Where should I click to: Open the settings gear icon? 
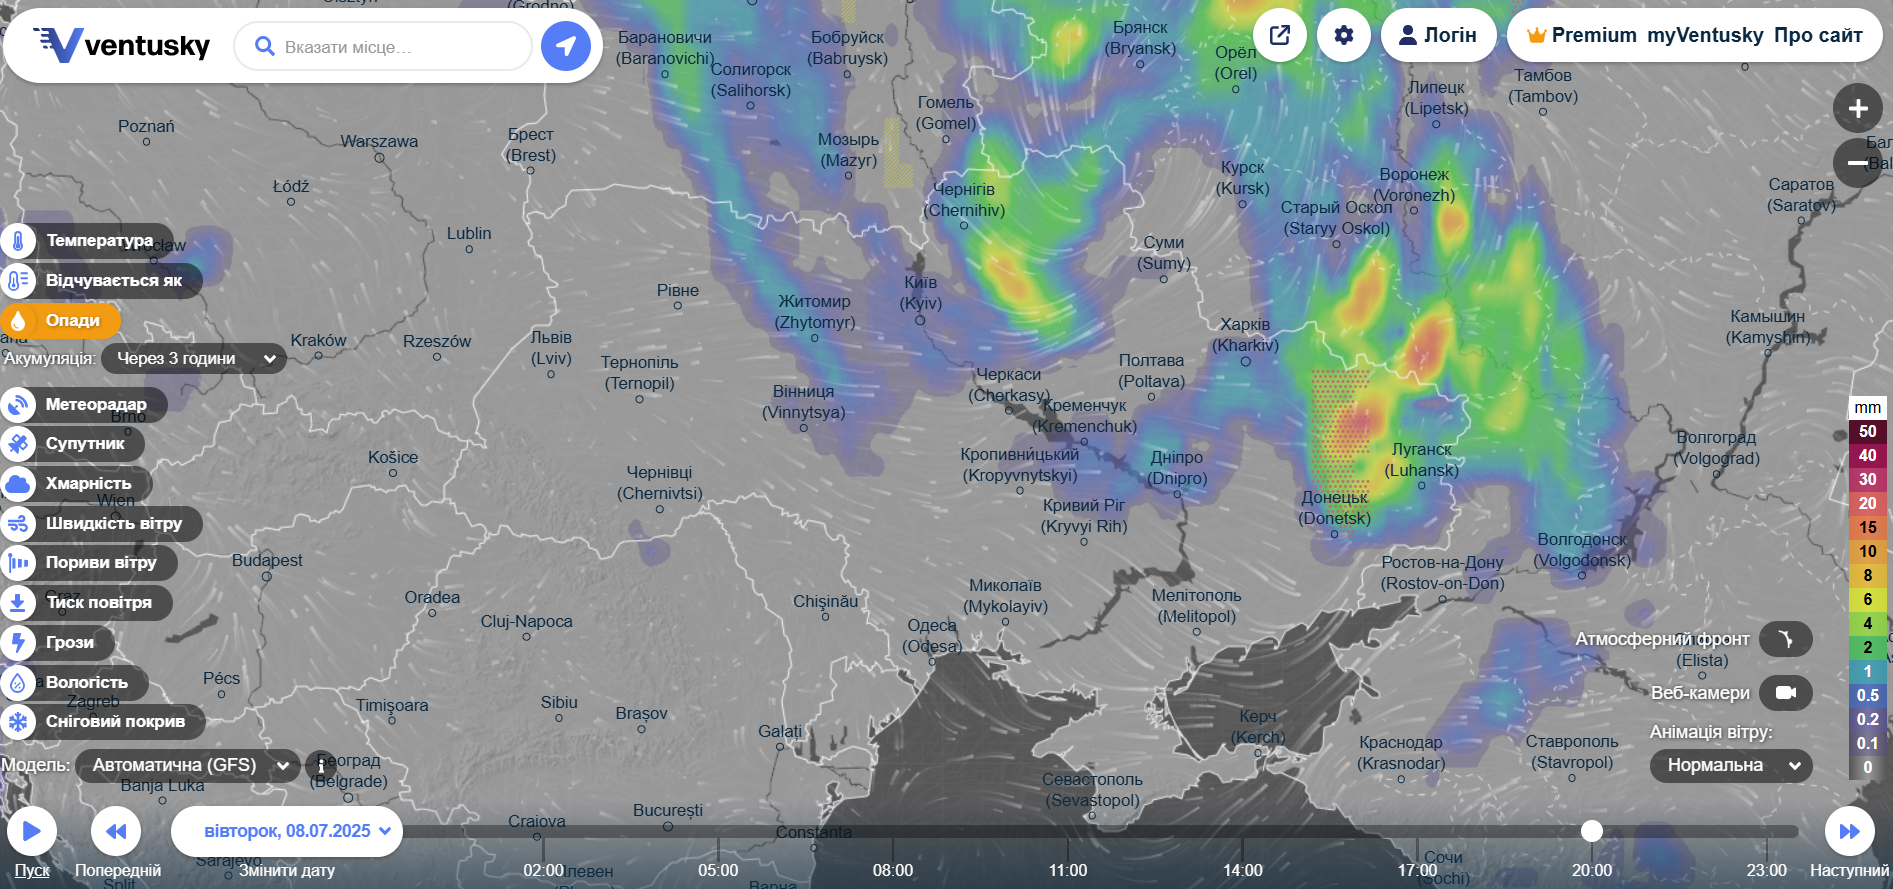pos(1344,35)
